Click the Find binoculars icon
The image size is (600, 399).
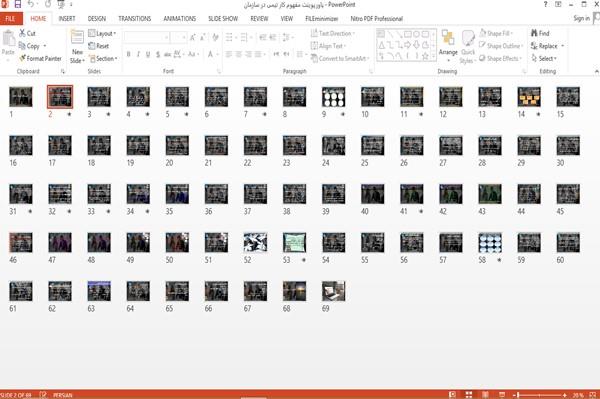534,33
